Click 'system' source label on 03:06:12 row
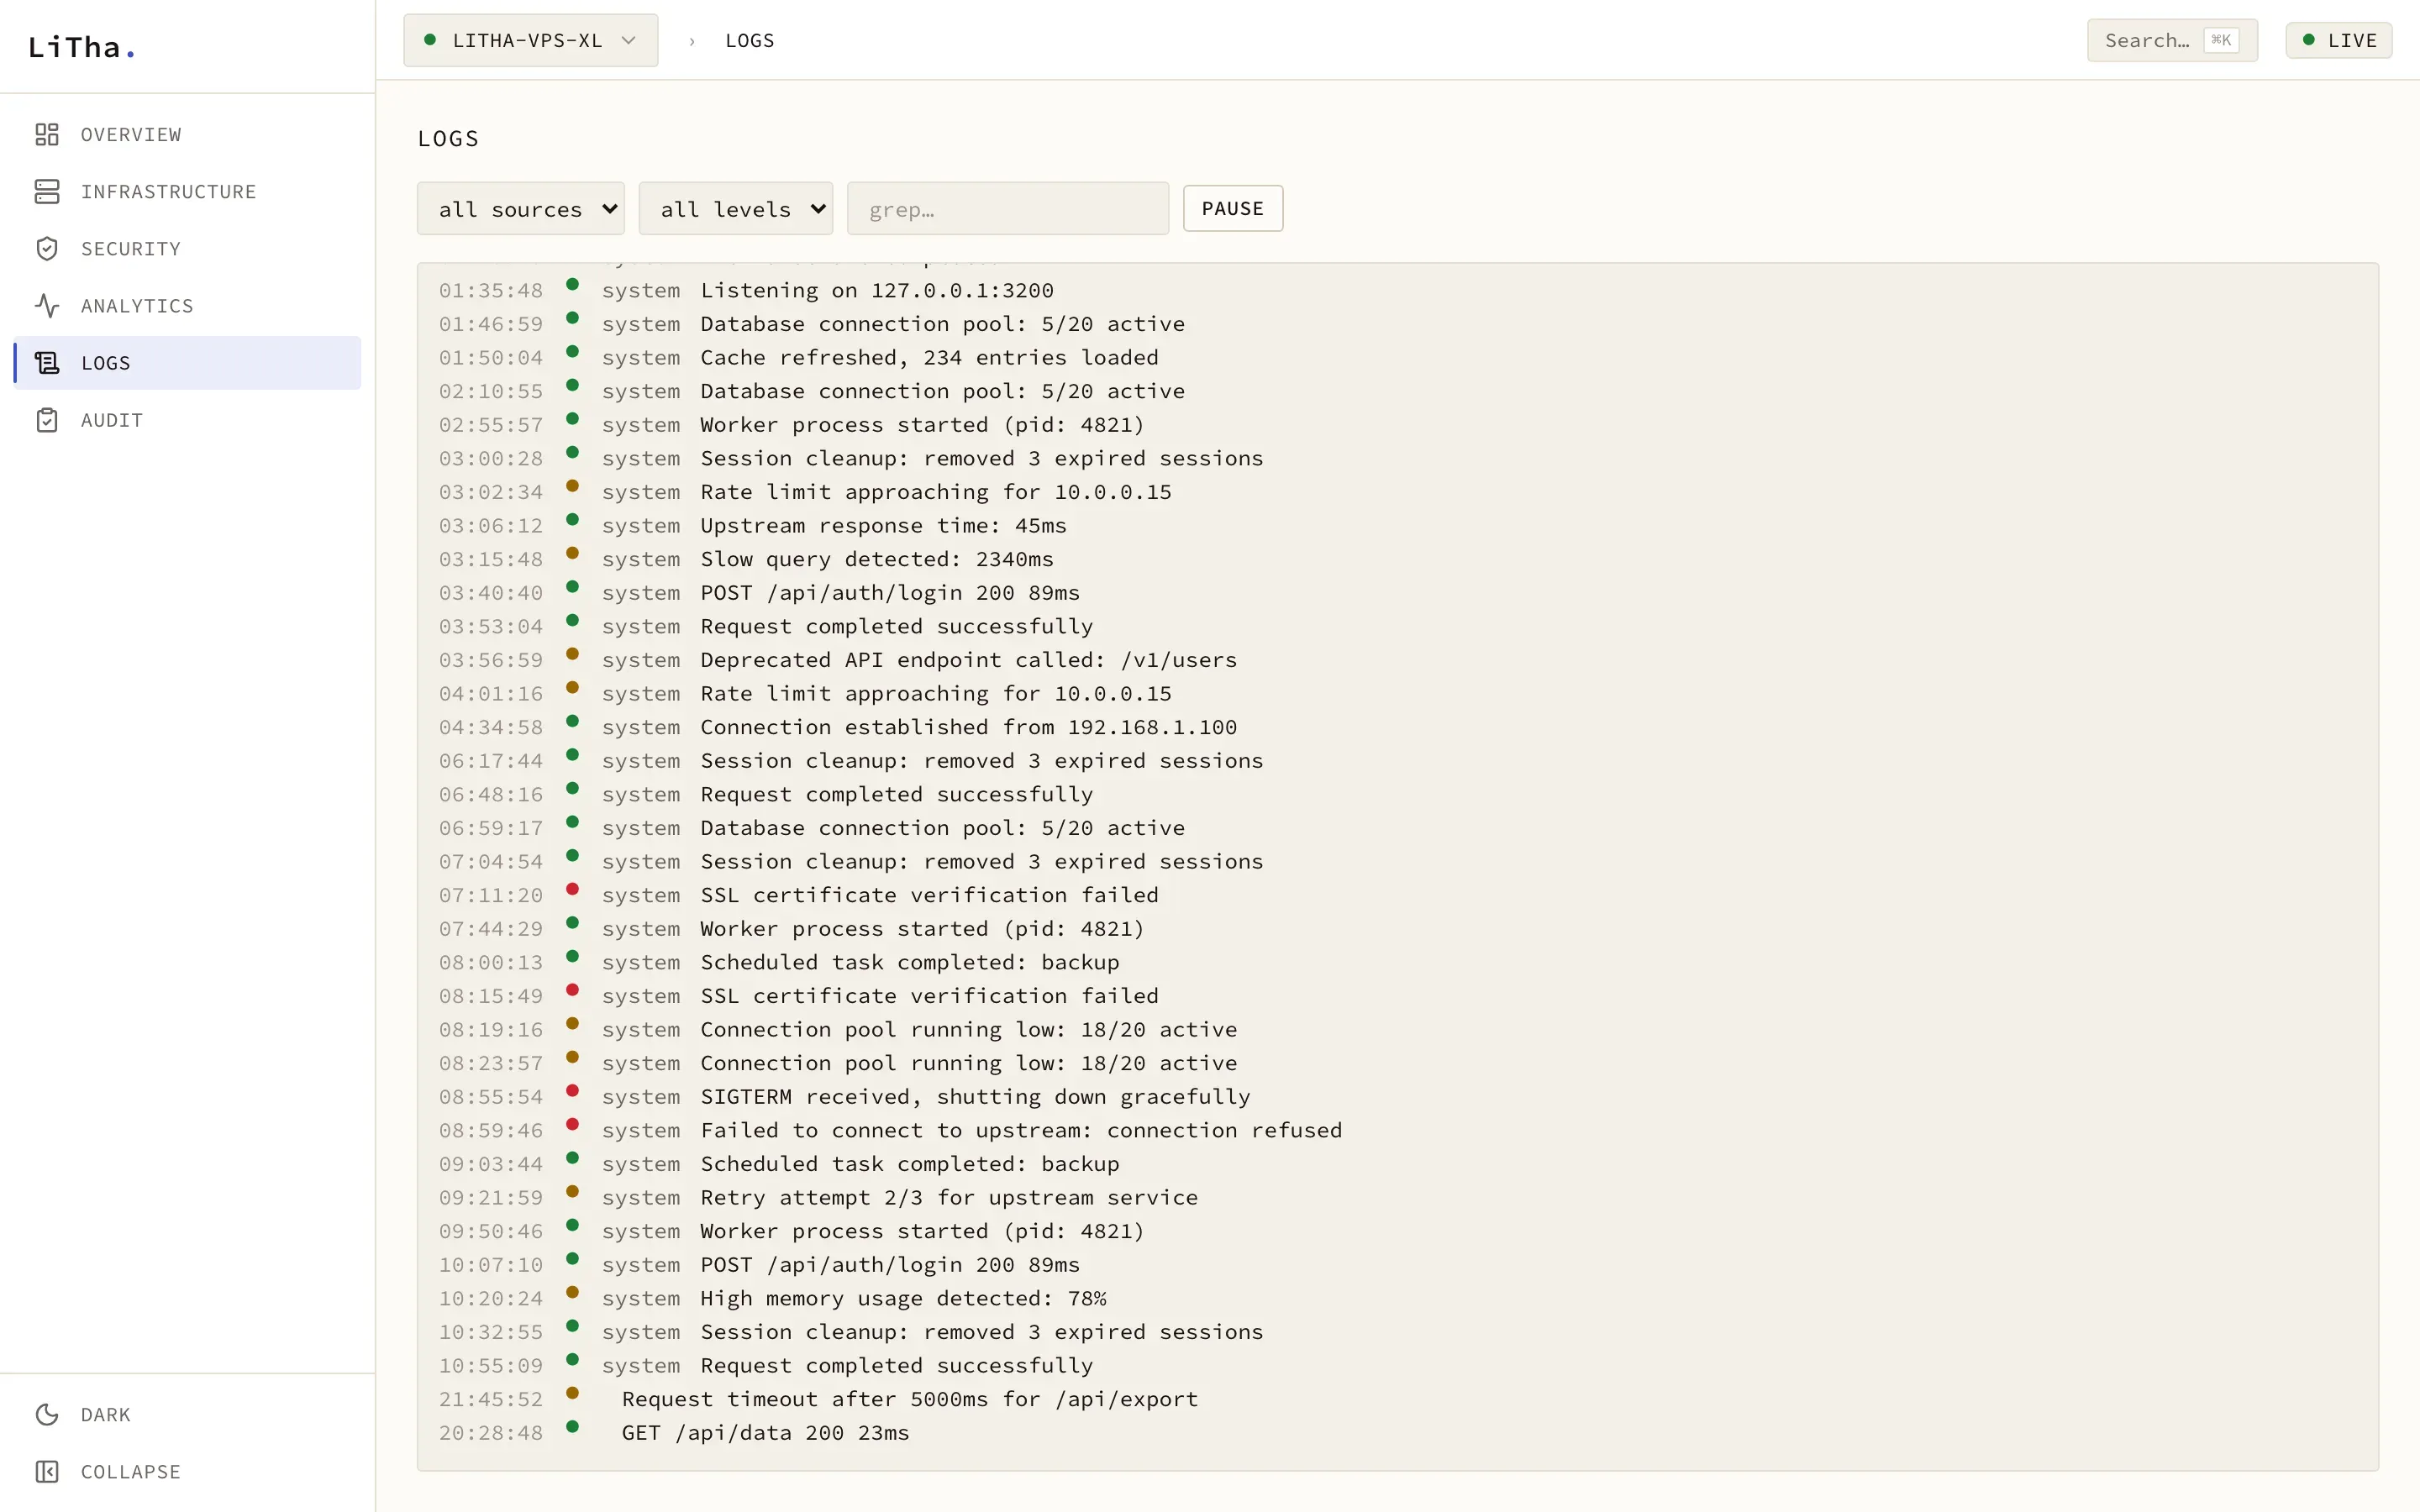This screenshot has width=2420, height=1512. click(x=641, y=525)
